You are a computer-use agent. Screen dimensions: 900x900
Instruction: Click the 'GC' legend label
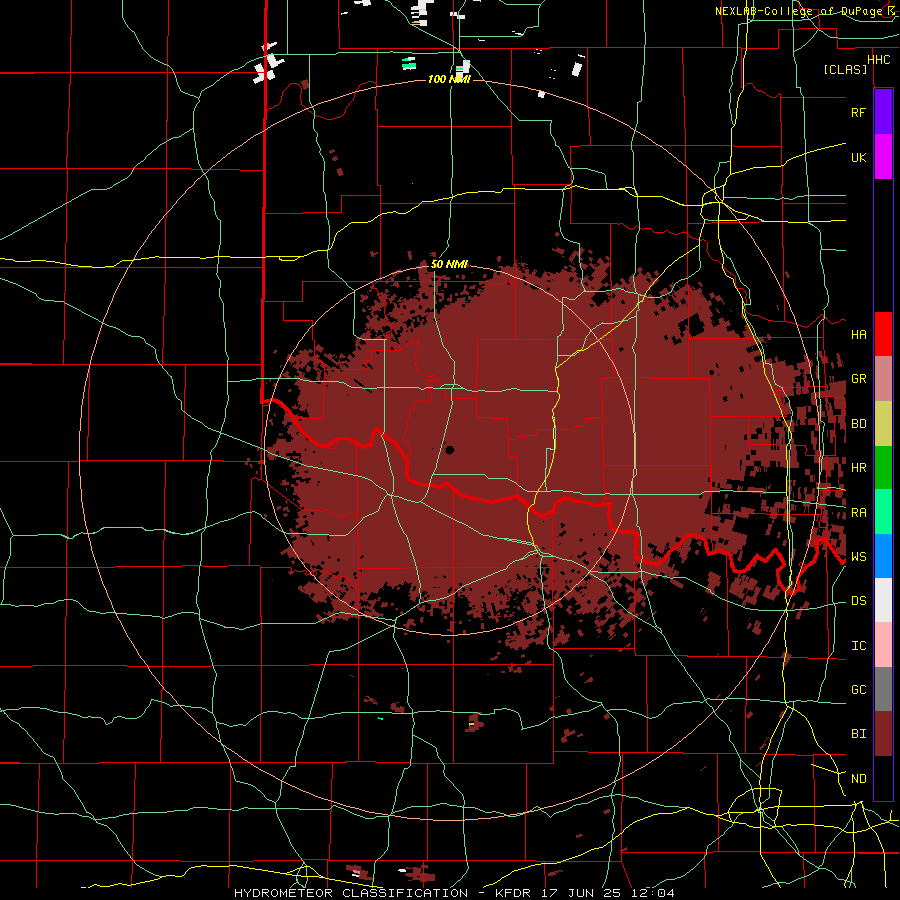[x=858, y=690]
